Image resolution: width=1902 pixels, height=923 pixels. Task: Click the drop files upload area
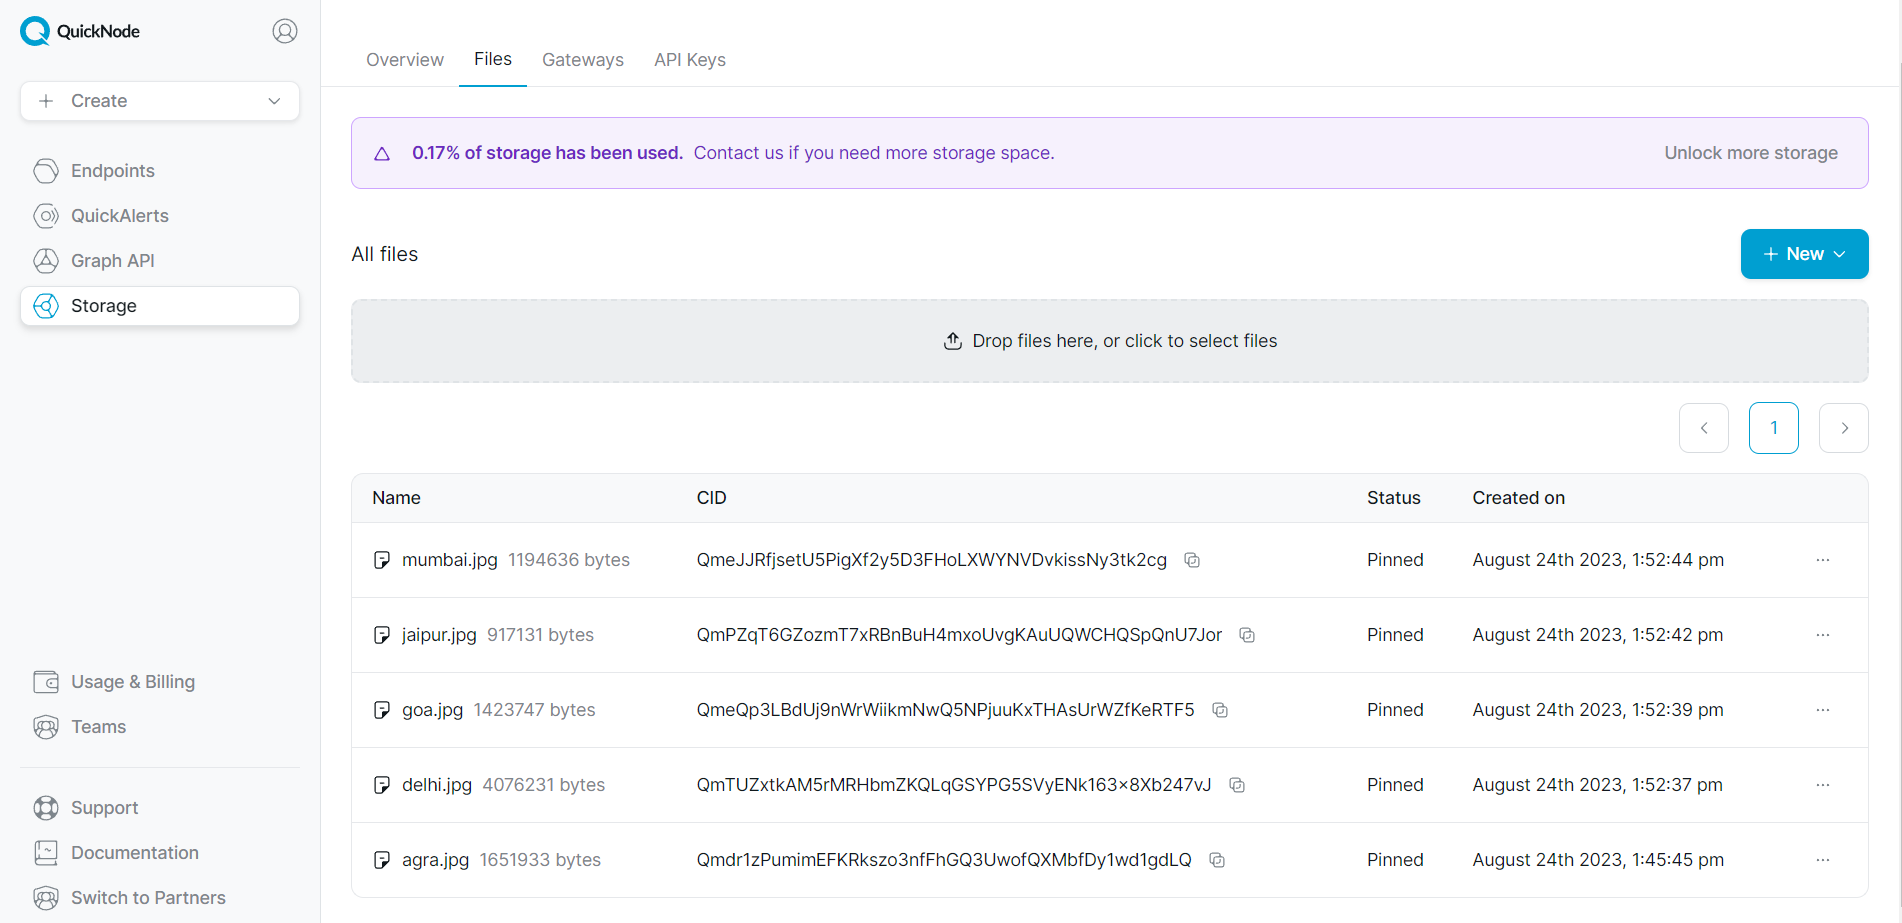1109,341
